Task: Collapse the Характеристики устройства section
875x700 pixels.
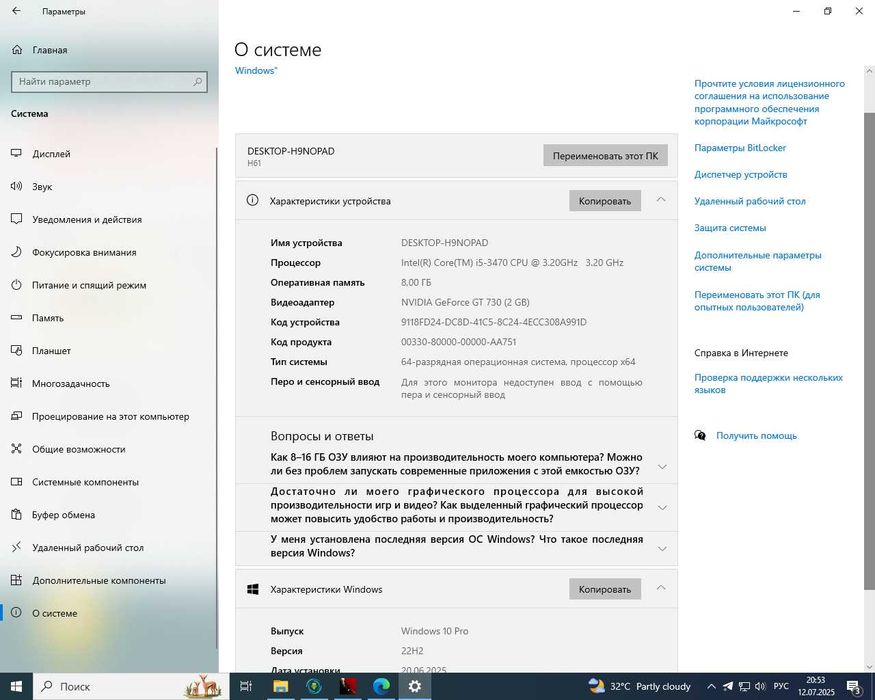Action: tap(661, 200)
